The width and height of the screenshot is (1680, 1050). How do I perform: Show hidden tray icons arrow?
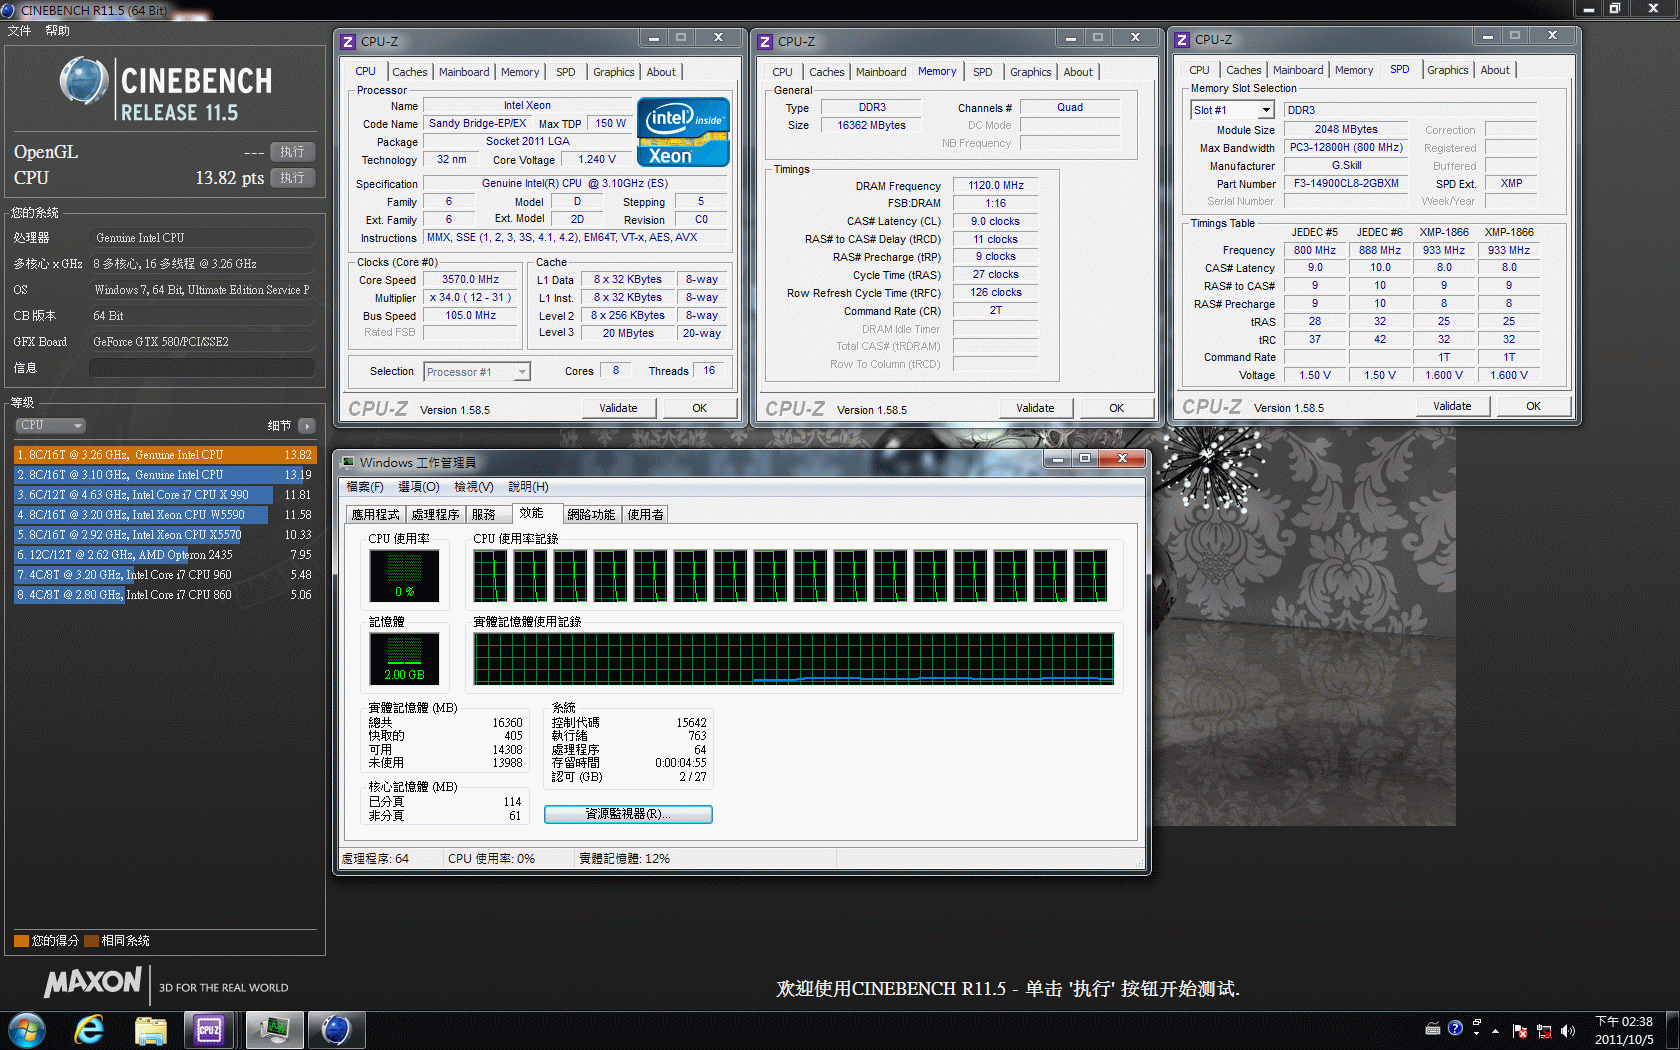(1496, 1031)
